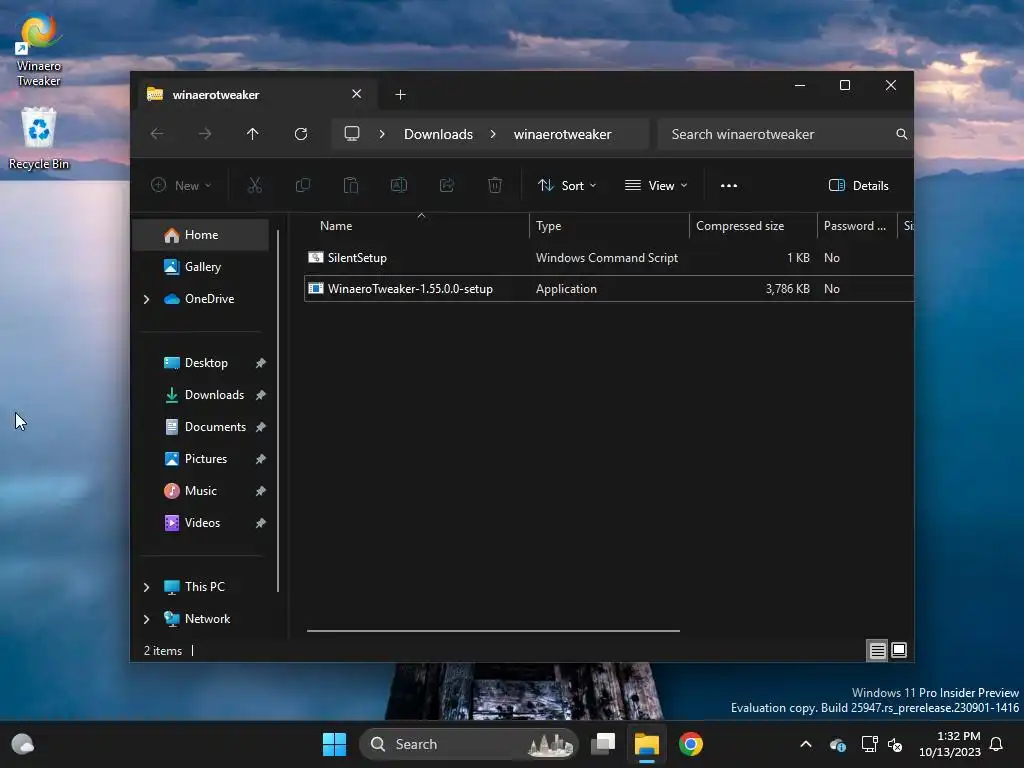1024x768 pixels.
Task: Open the See more ellipsis menu
Action: (x=729, y=185)
